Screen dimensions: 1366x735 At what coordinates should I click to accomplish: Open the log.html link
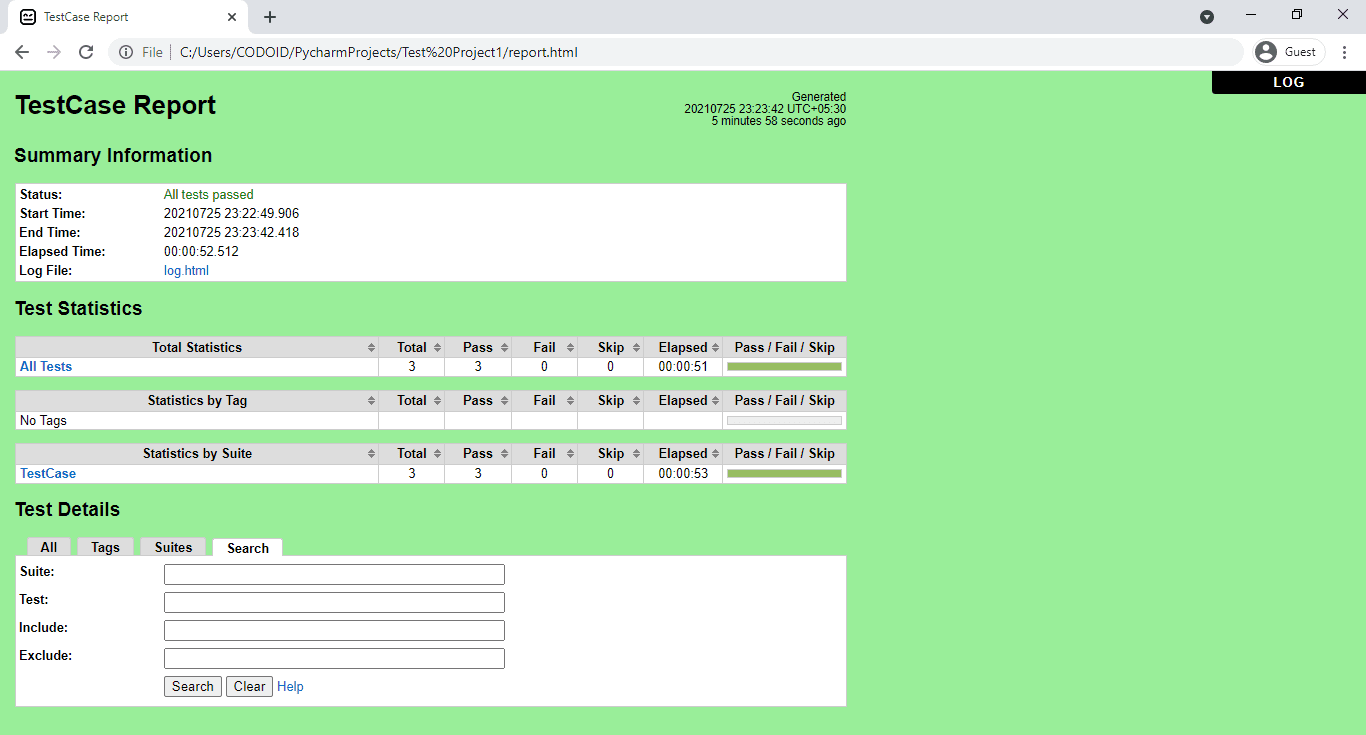coord(186,270)
